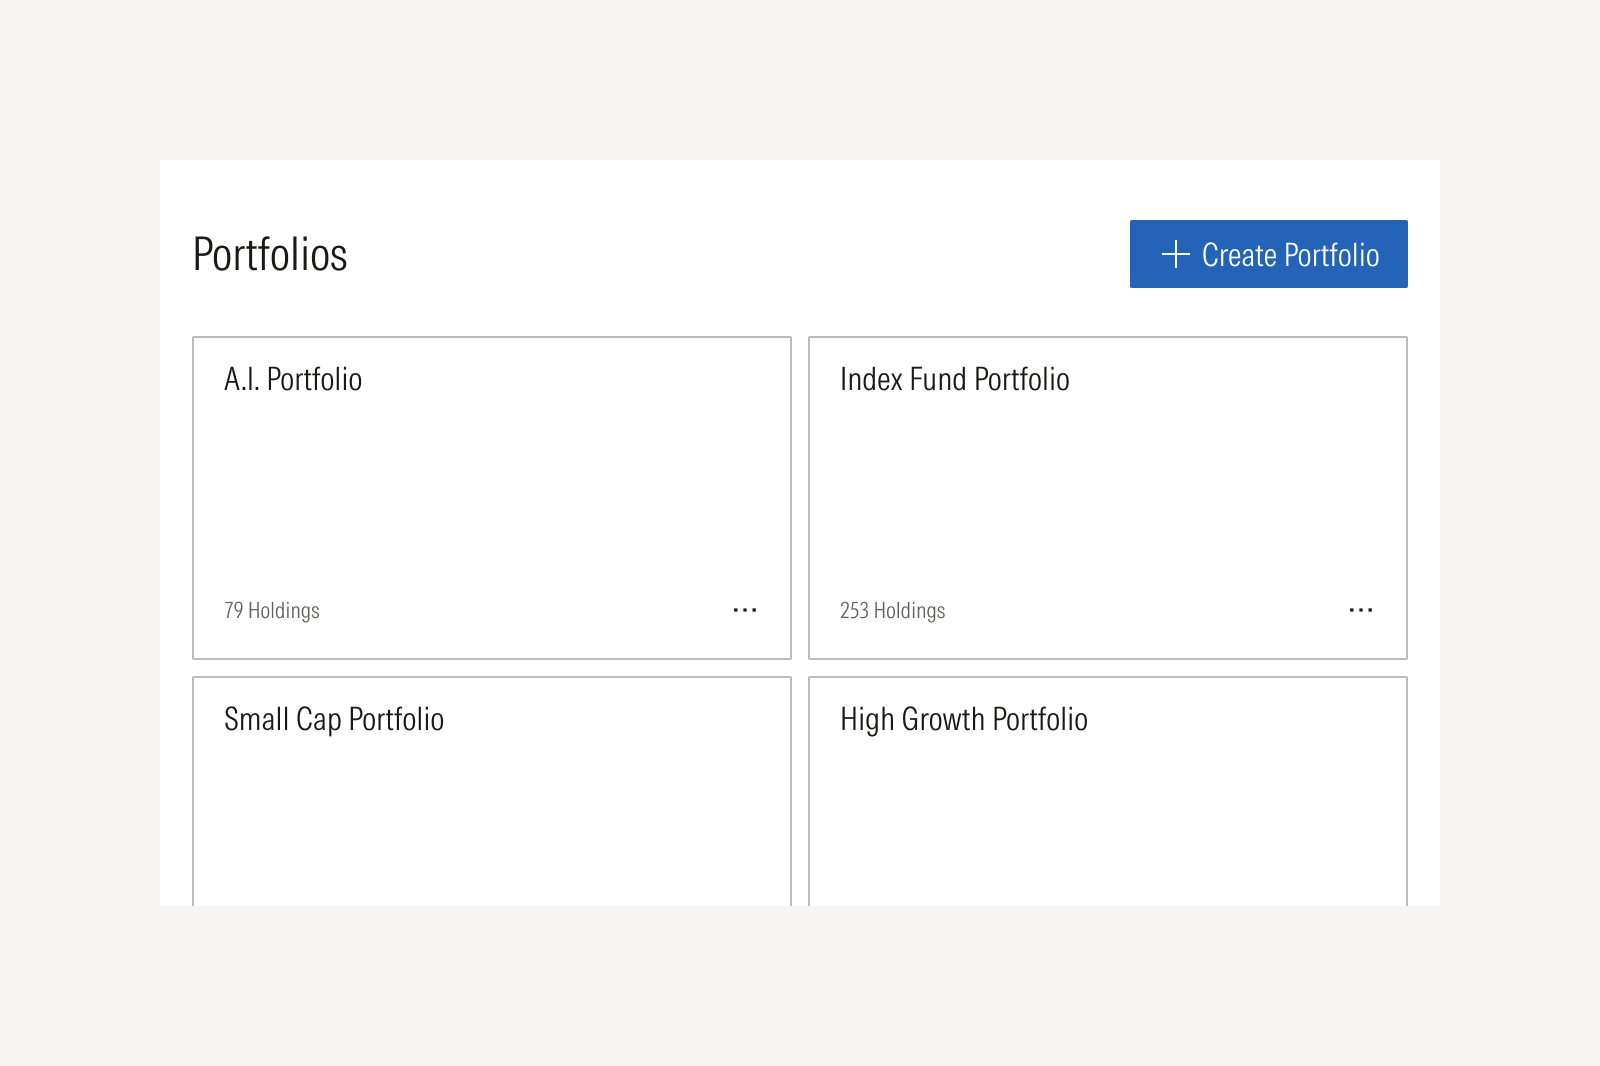Open the Index Fund Portfolio title
Screen dimensions: 1600x1066
(x=954, y=380)
